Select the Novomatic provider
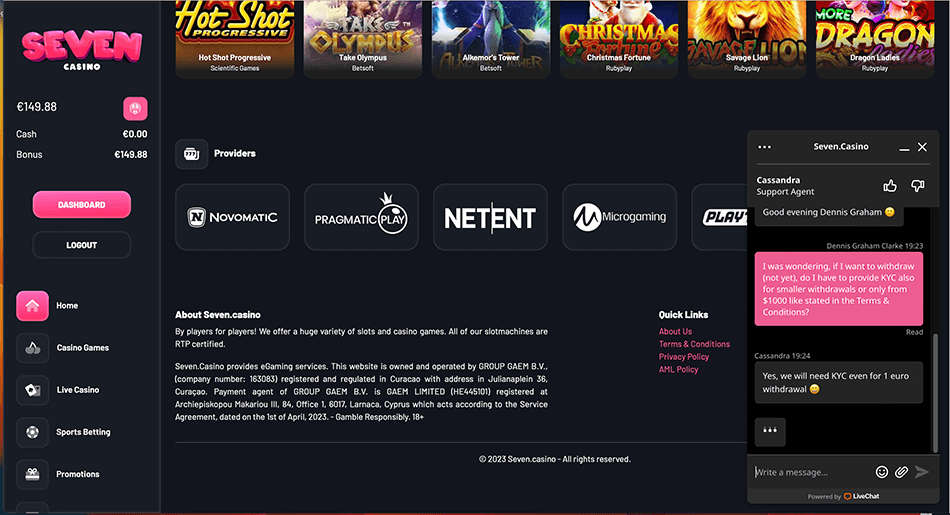 233,217
